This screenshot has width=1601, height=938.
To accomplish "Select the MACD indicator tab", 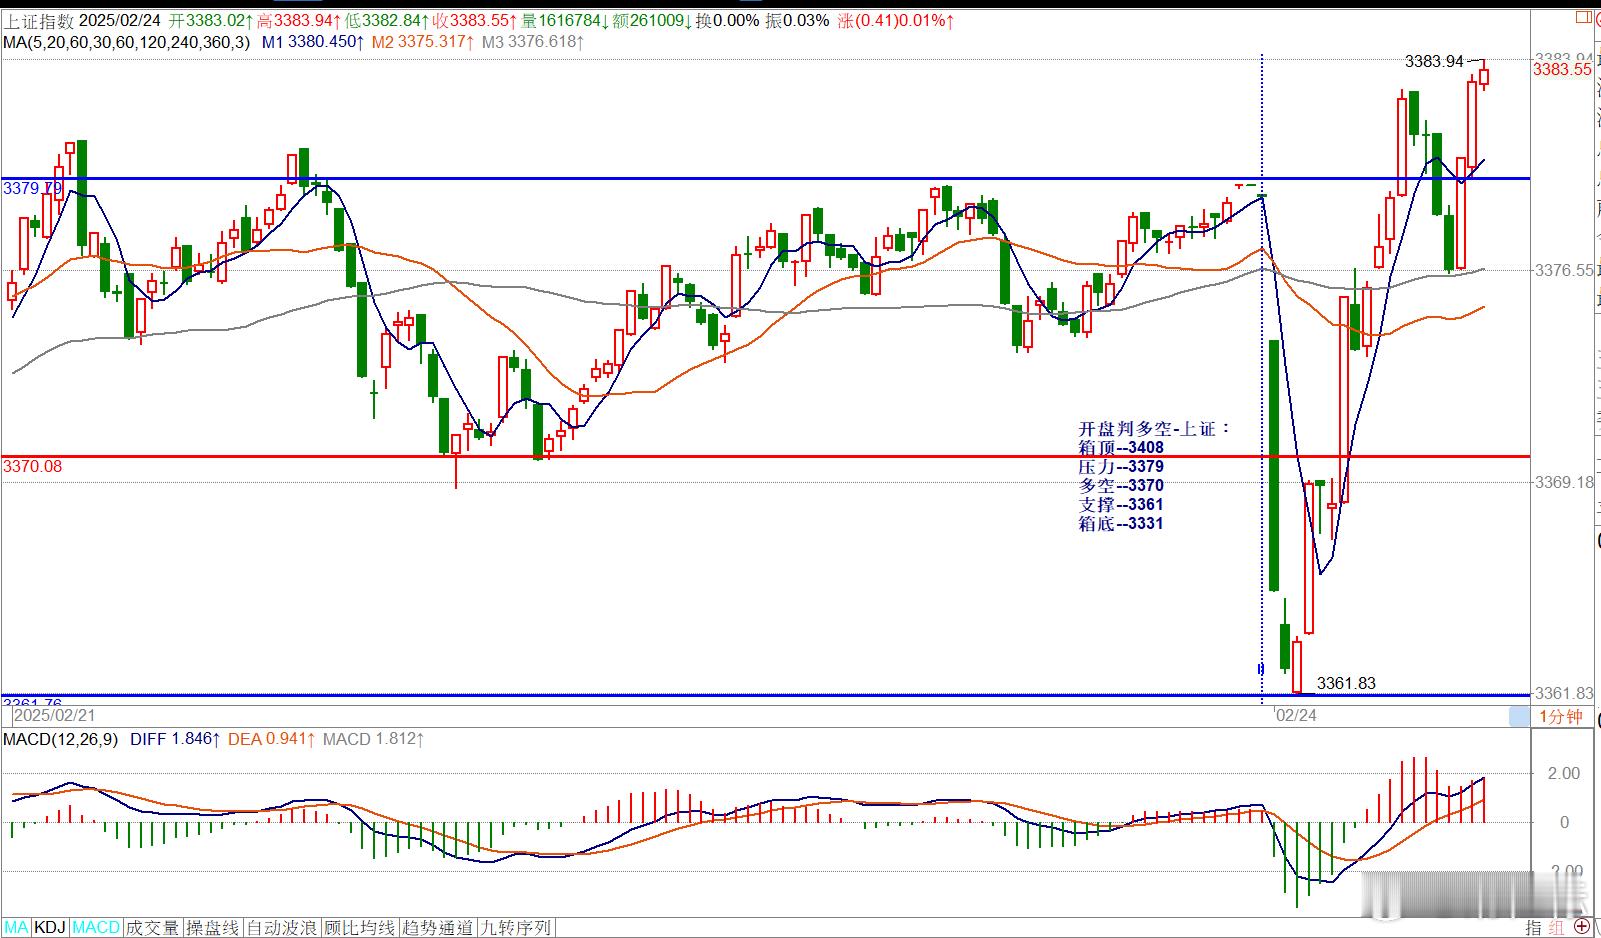I will [96, 928].
